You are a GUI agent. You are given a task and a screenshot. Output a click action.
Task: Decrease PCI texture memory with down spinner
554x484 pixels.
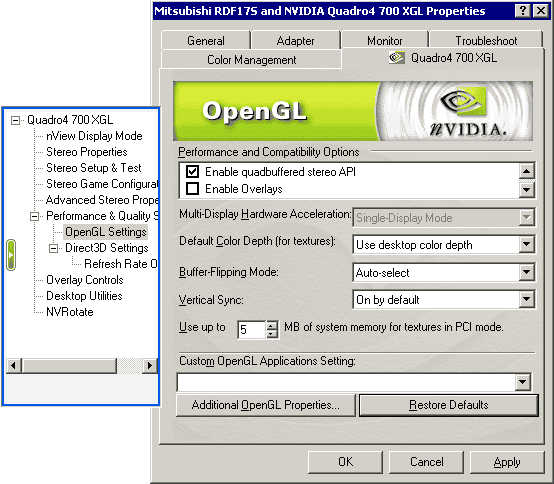[272, 334]
